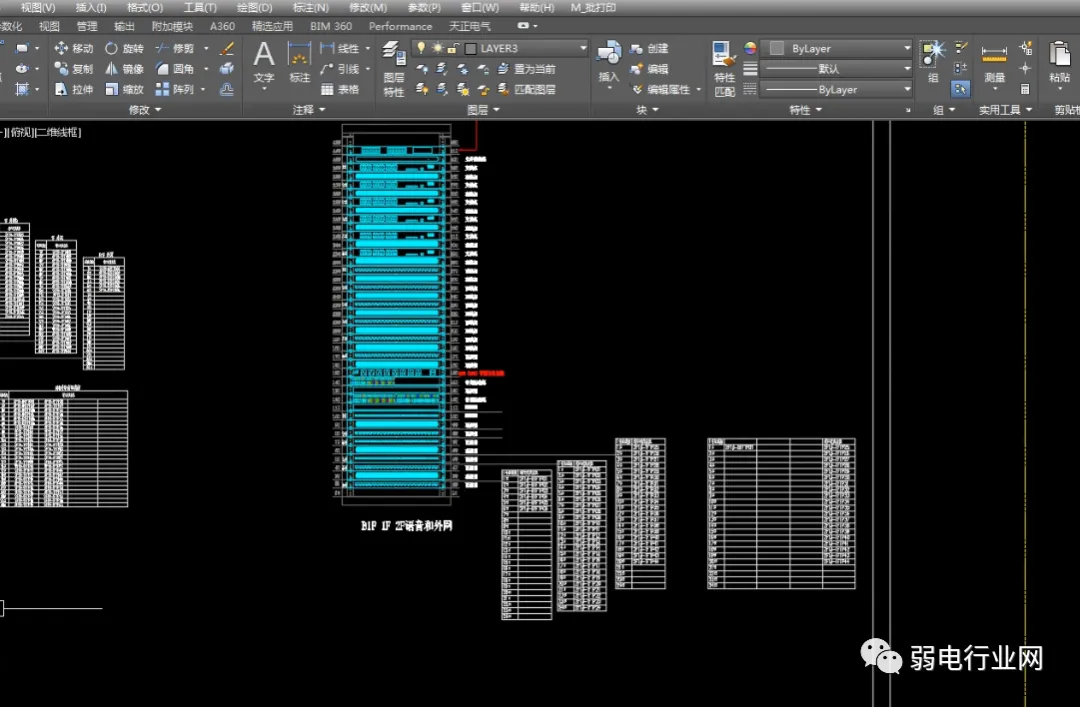Open the 工具(T) menu
1080x707 pixels.
(x=200, y=8)
